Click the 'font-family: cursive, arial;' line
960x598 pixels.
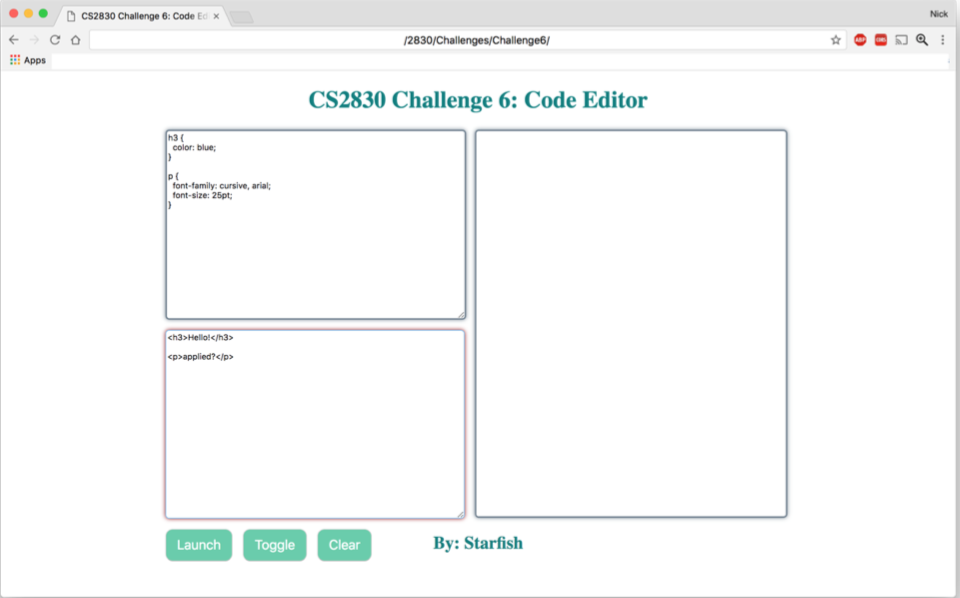222,185
